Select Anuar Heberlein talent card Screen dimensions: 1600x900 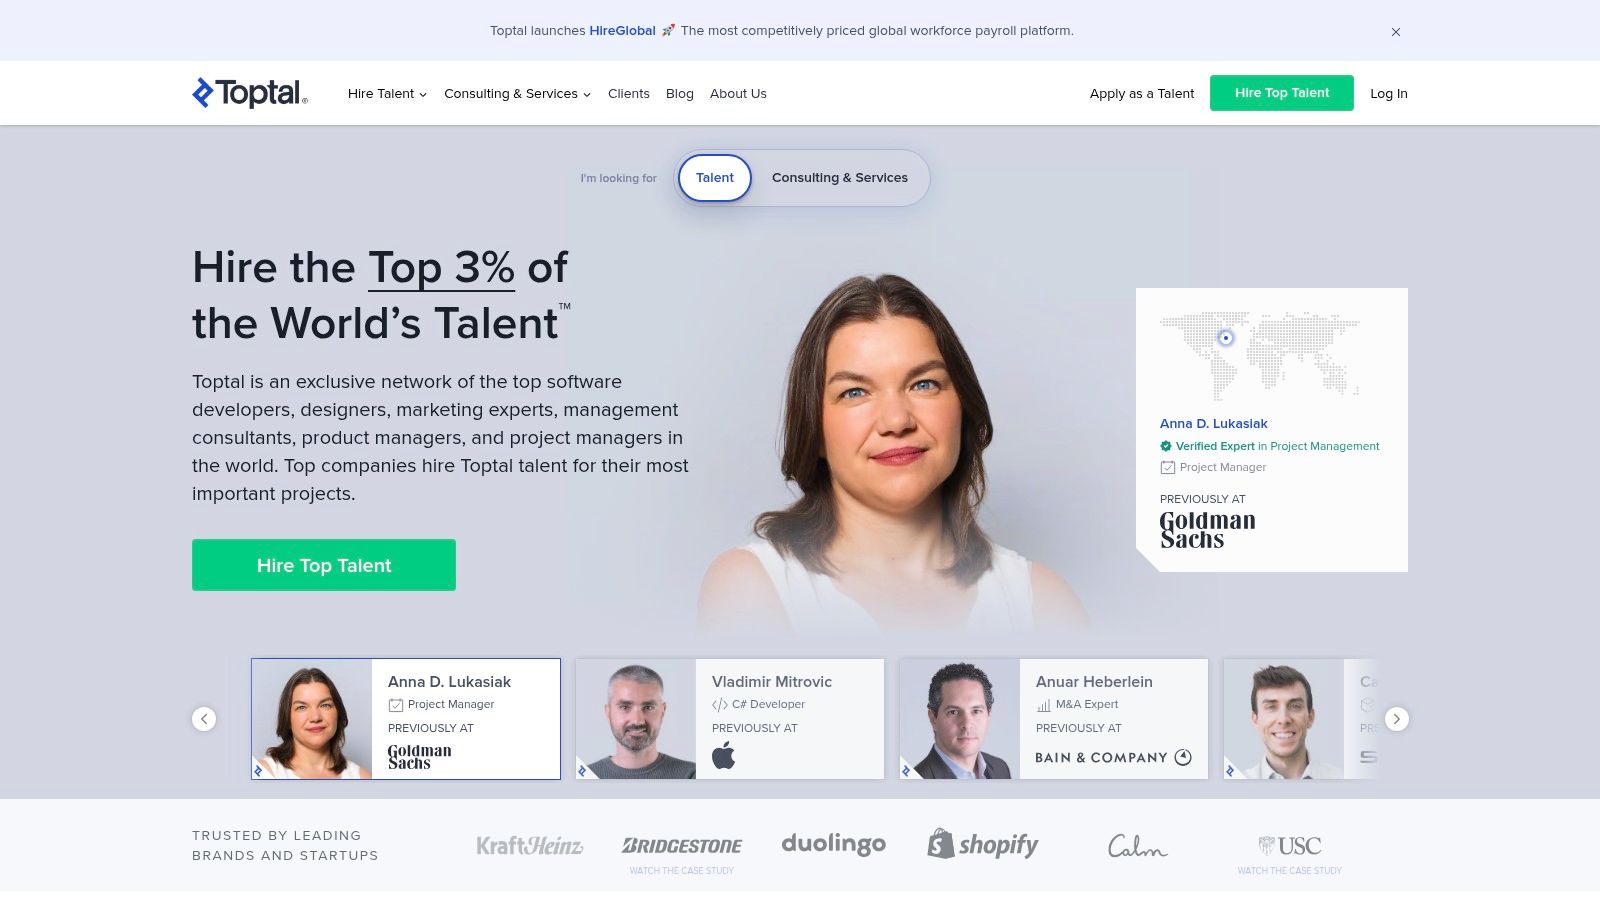1054,719
